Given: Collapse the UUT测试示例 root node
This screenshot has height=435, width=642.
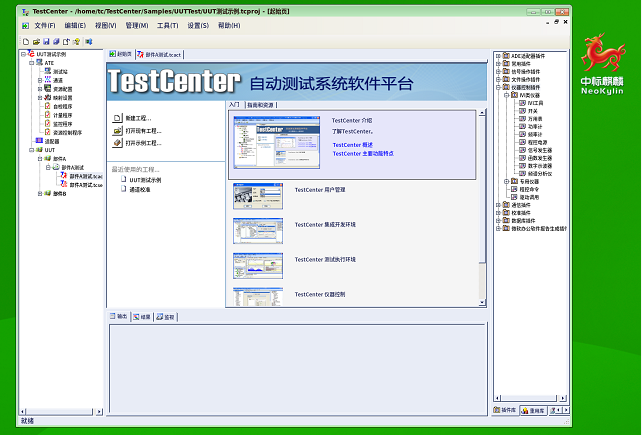Looking at the screenshot, I should coord(22,54).
